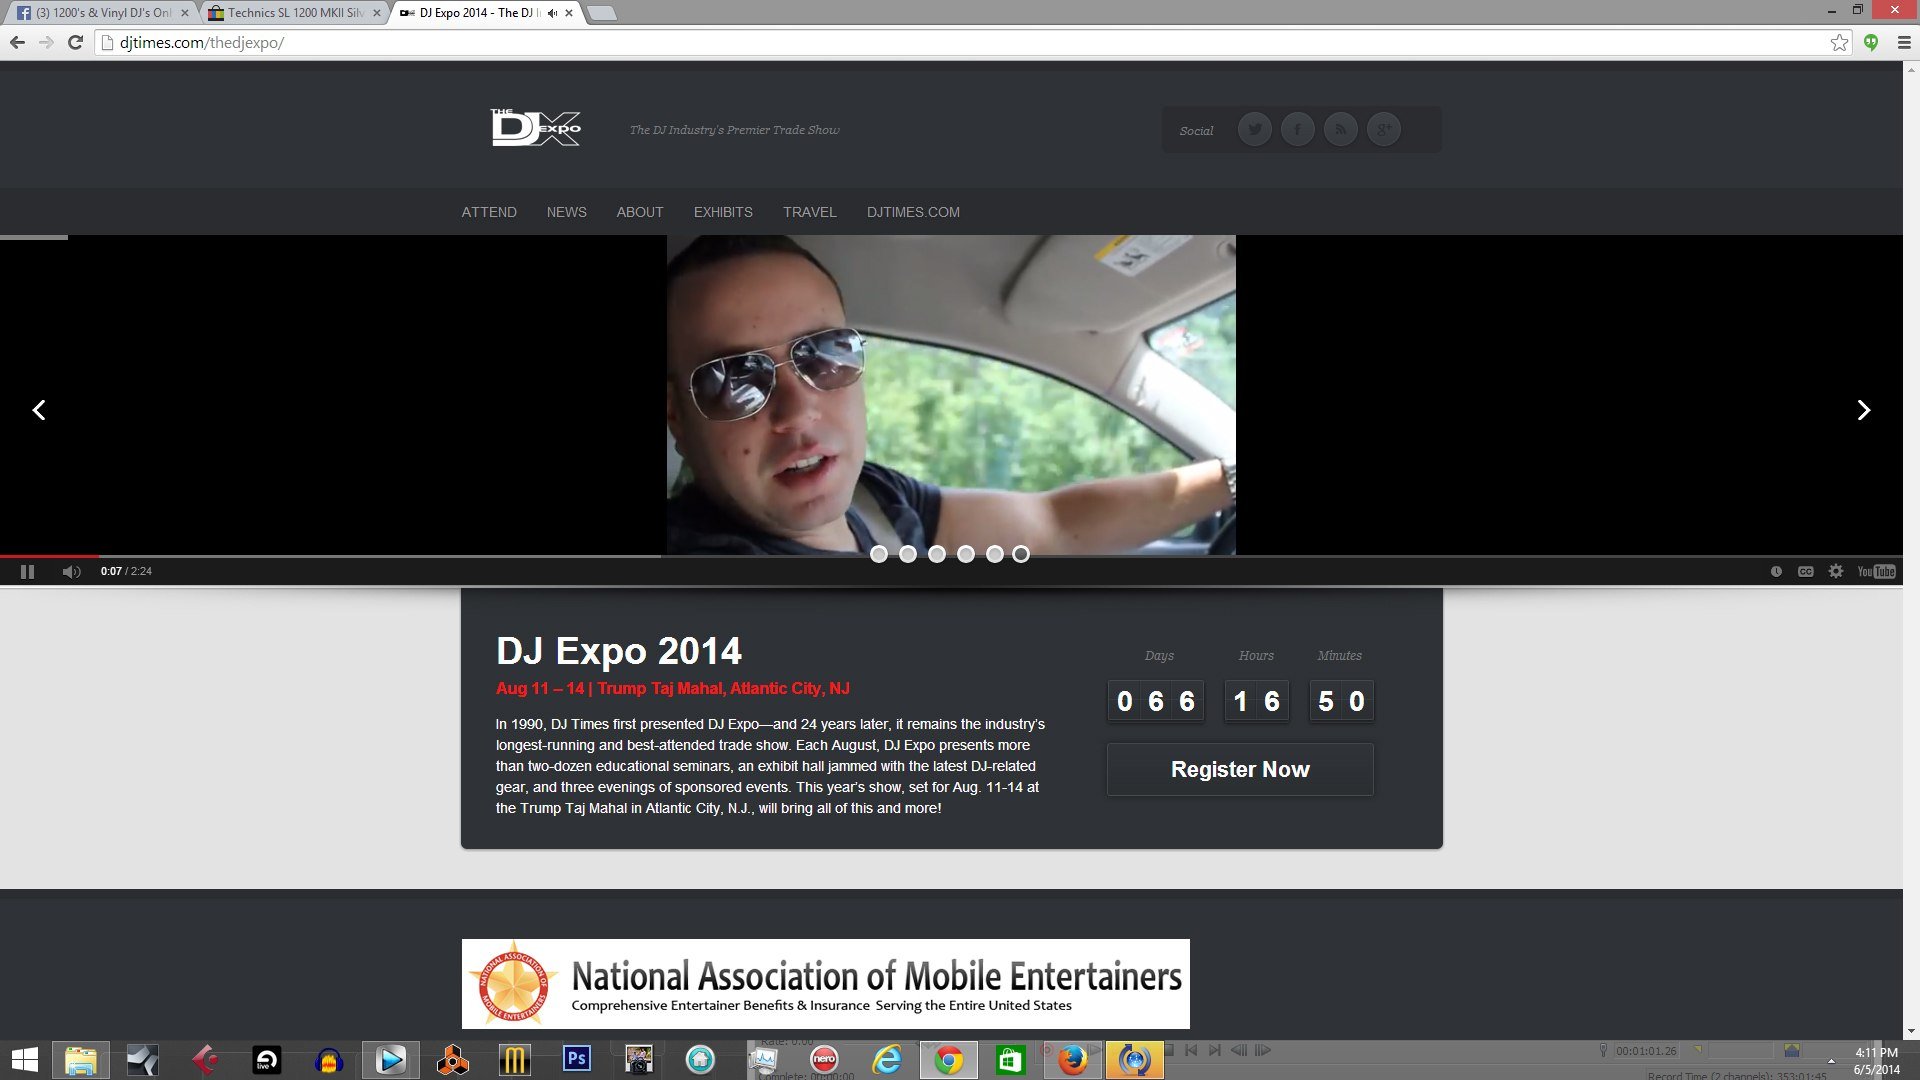
Task: Seek in the video progress bar
Action: [951, 556]
